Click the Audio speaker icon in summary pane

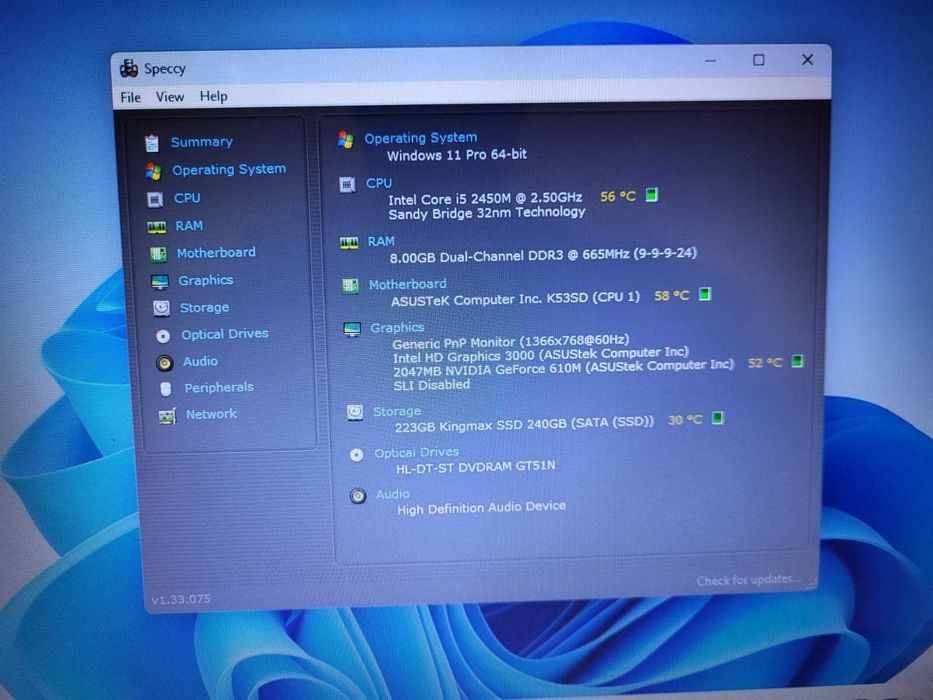(x=358, y=496)
